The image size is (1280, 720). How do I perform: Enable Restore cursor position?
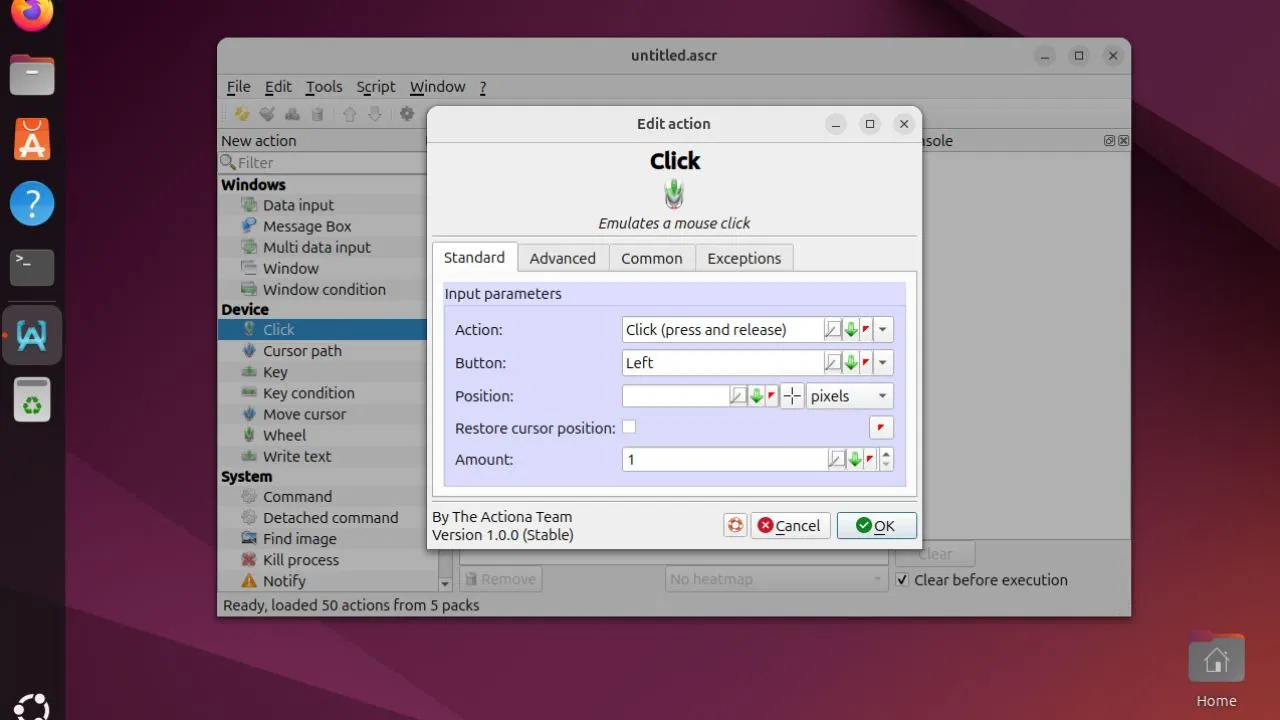pos(630,427)
